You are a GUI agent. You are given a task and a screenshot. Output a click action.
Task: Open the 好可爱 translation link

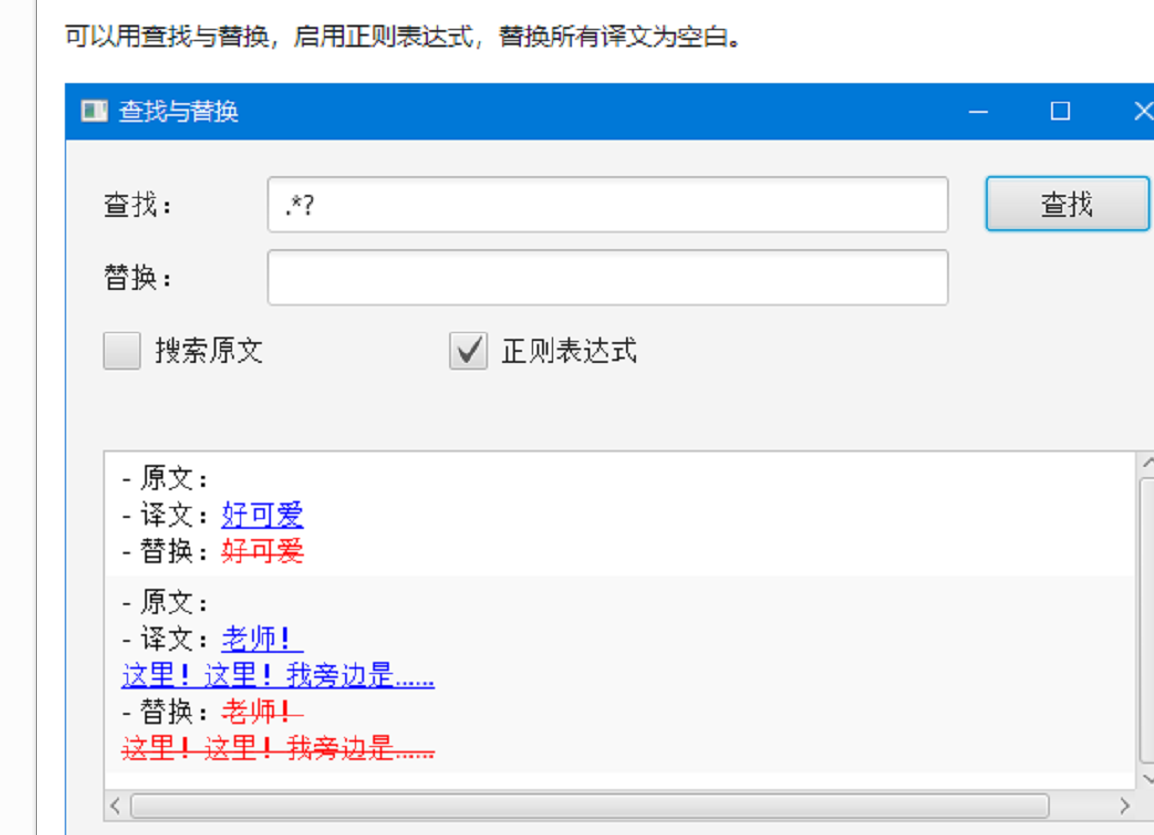click(x=262, y=515)
